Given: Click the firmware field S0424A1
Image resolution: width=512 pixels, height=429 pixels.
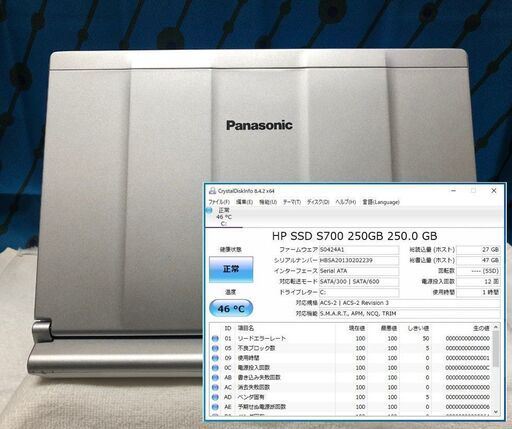Looking at the screenshot, I should point(359,250).
